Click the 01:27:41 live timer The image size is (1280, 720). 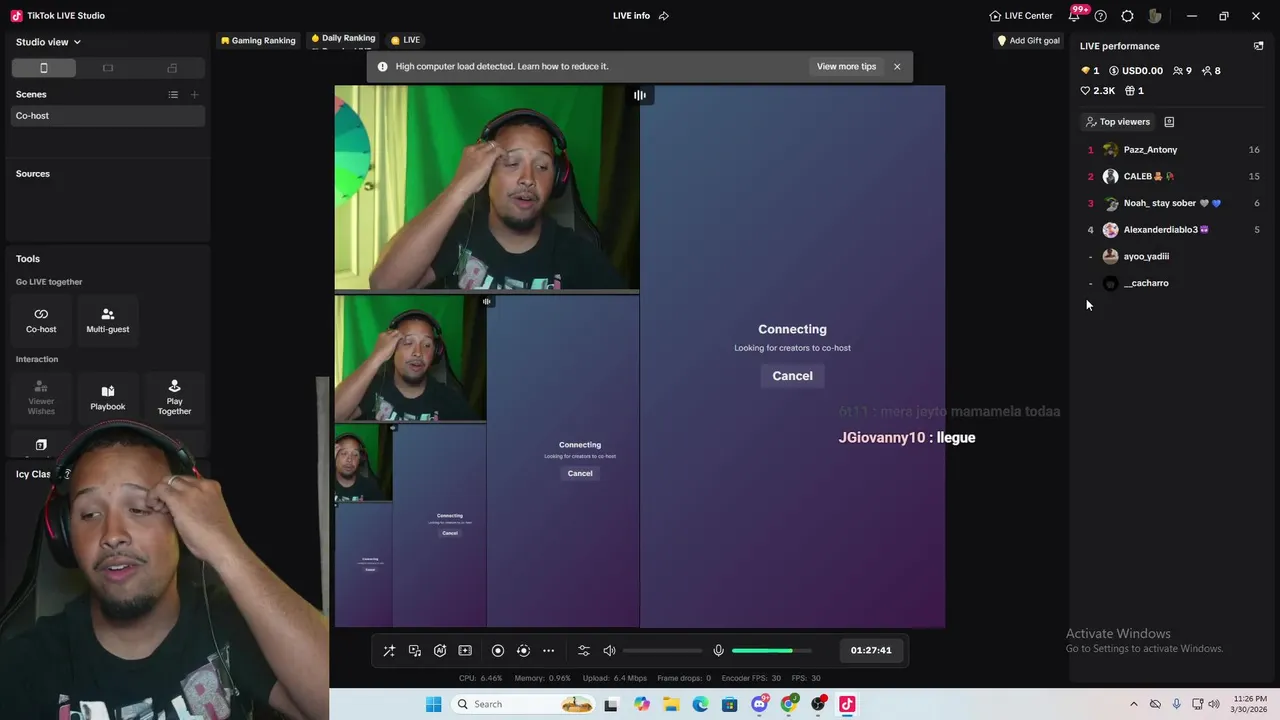tap(871, 650)
